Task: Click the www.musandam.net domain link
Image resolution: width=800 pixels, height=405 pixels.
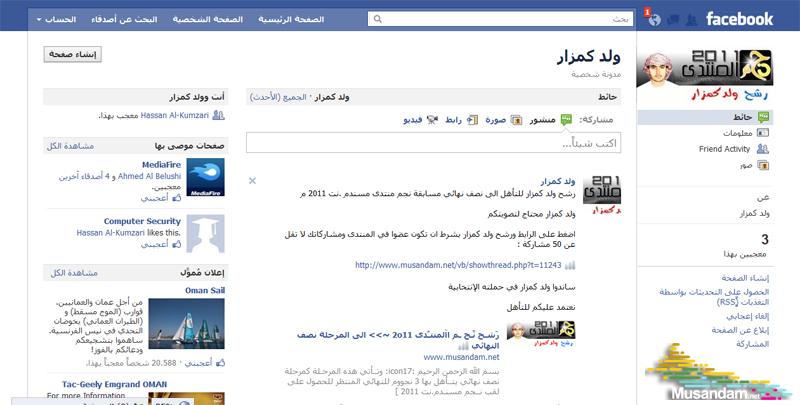Action: [x=461, y=357]
